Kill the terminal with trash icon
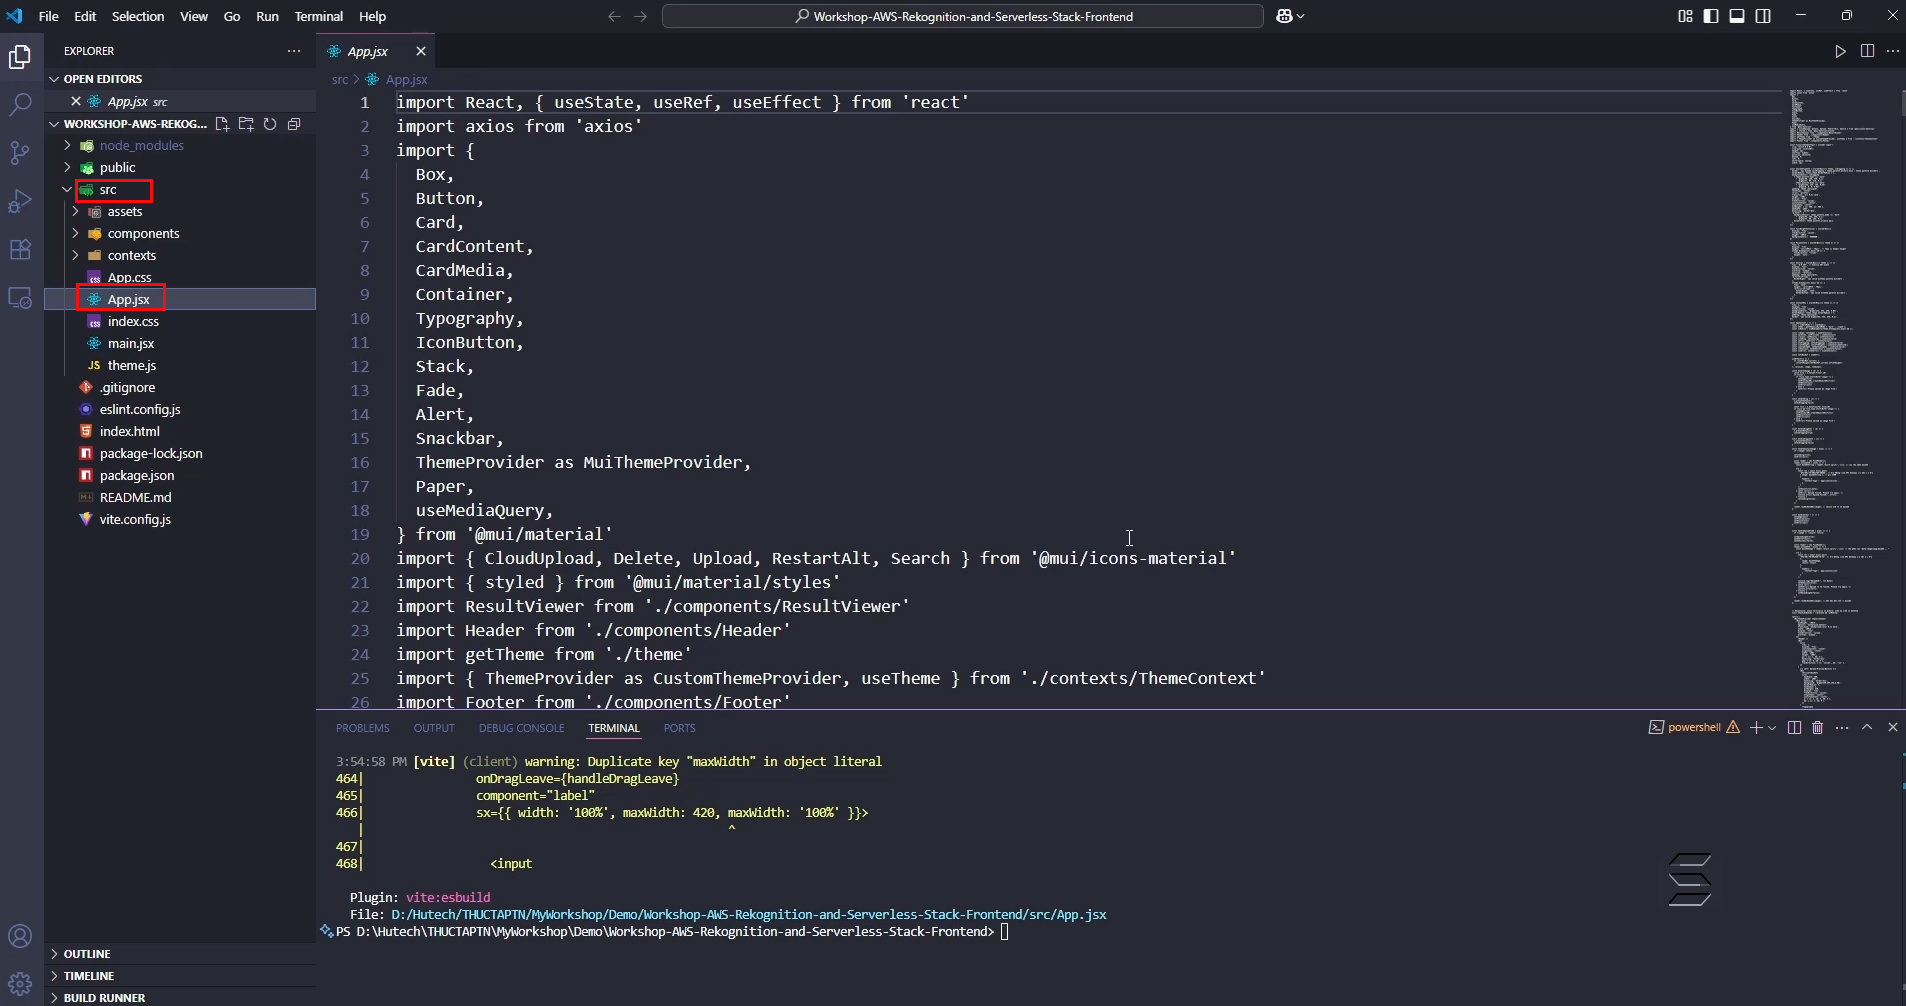 click(1818, 727)
